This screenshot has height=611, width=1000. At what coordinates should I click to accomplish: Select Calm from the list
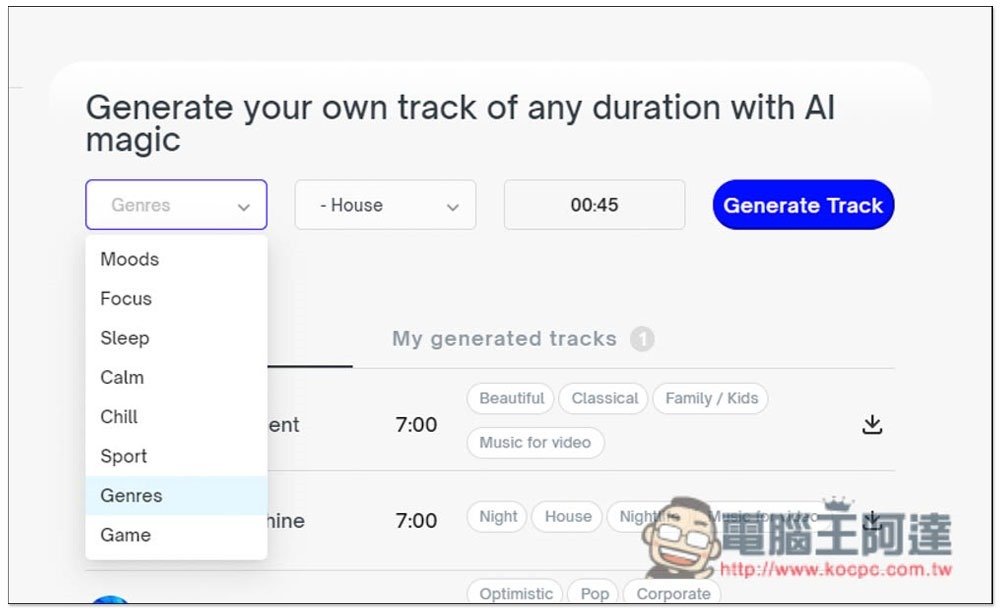[122, 377]
